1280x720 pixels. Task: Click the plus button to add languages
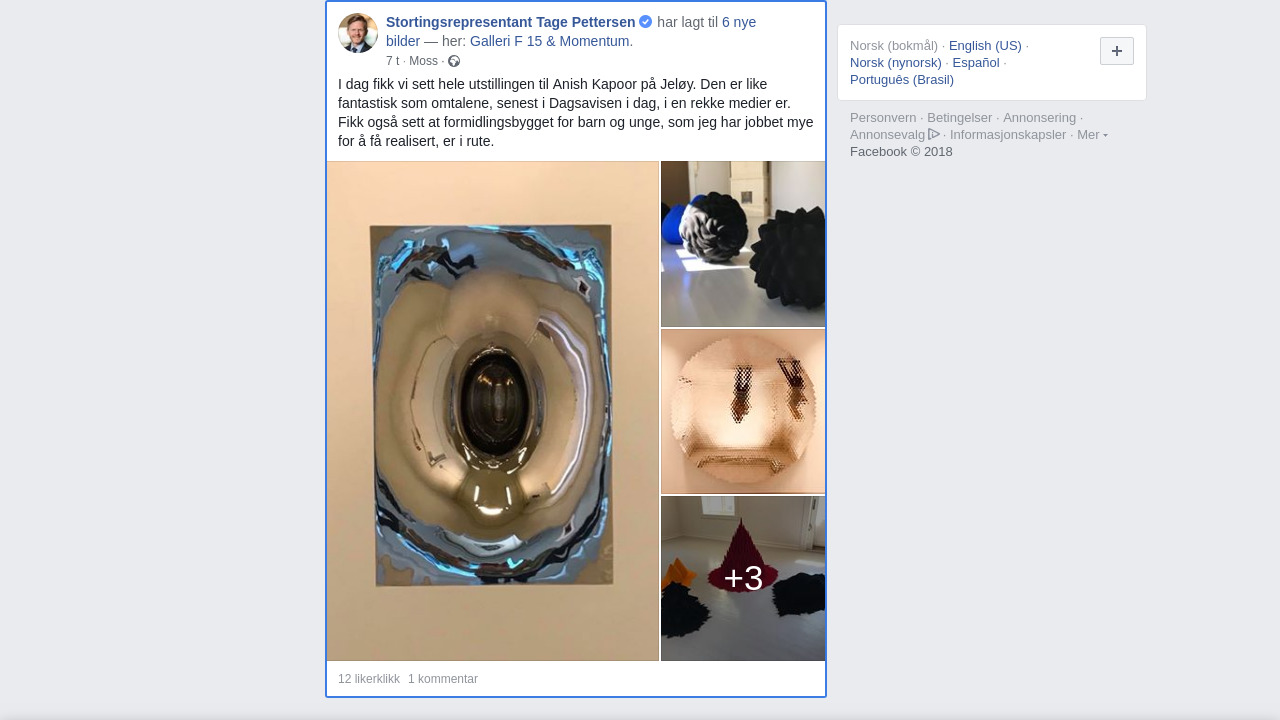[x=1117, y=51]
